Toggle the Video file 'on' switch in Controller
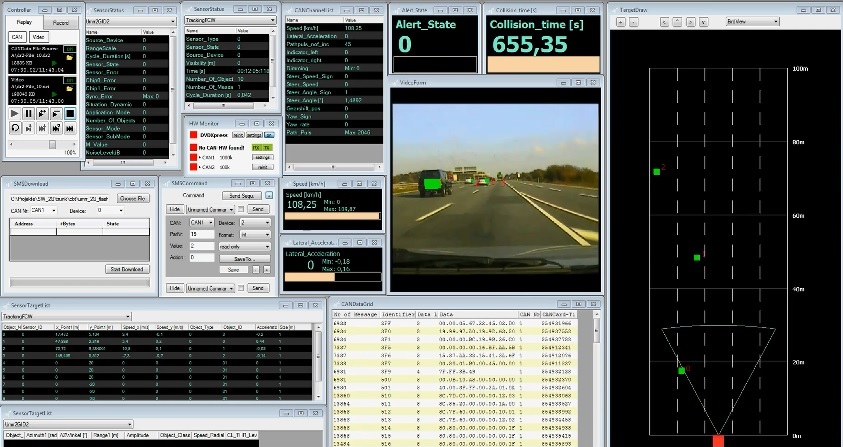 click(69, 80)
